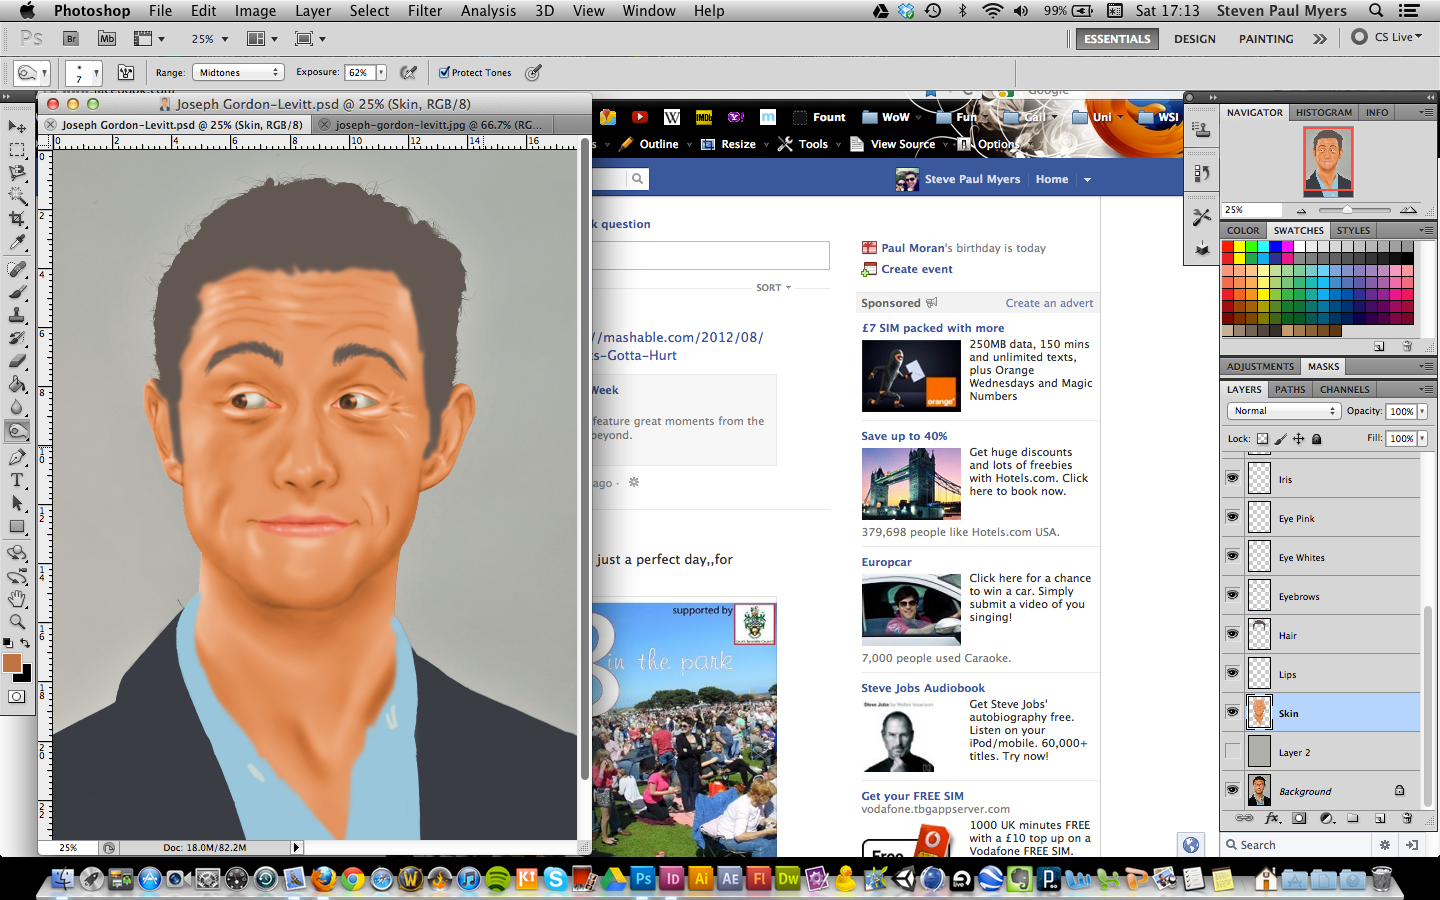Open the Layer menu
Screen dimensions: 1440x900
(x=313, y=10)
